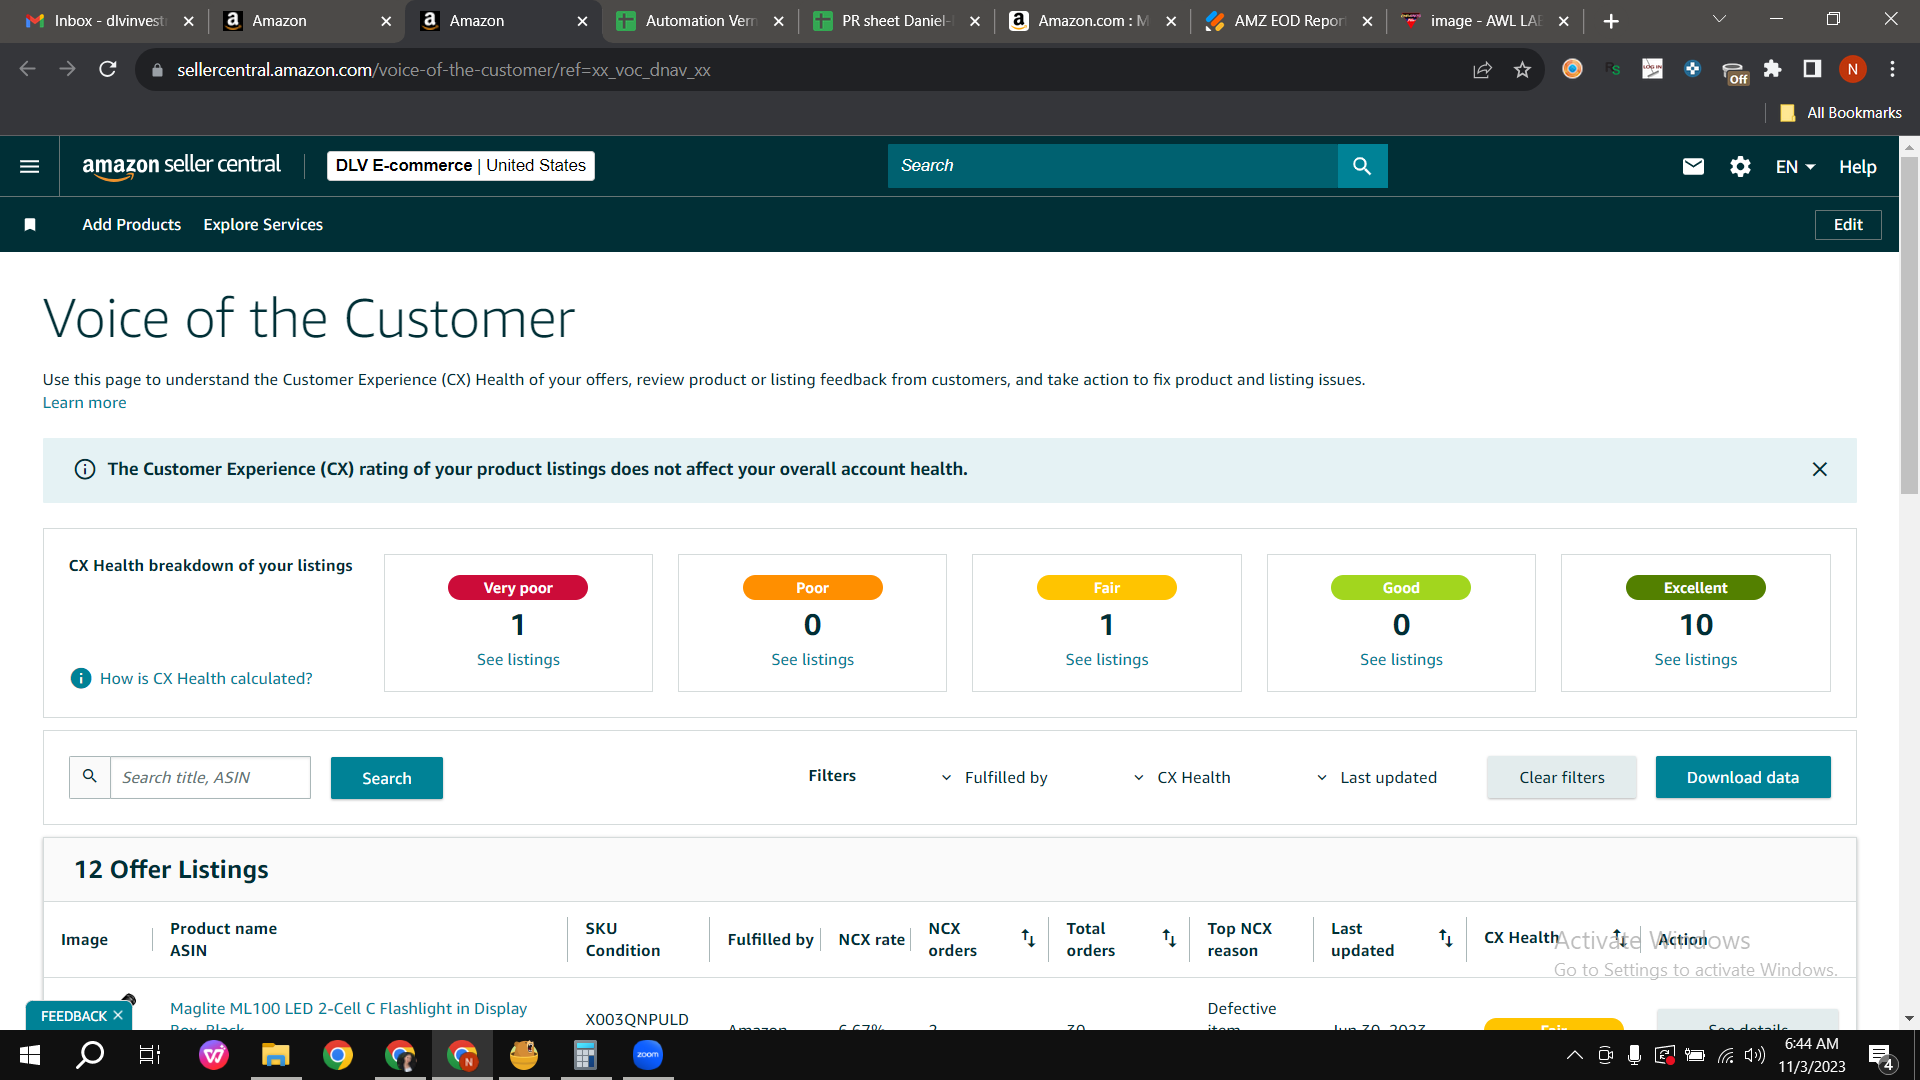Switch to AMZ EOD Report tab
Viewport: 1920px width, 1080px height.
coord(1290,21)
